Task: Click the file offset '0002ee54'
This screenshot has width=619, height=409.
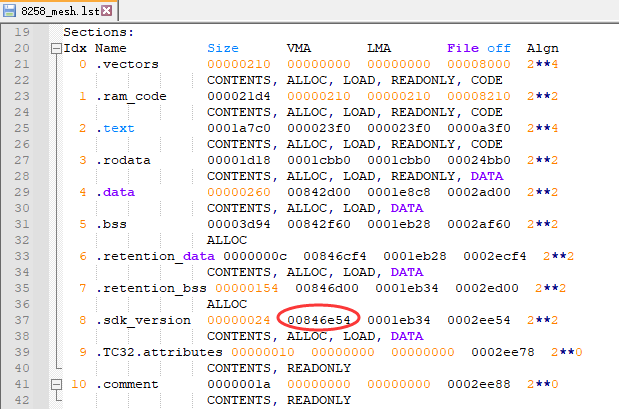Action: point(479,320)
